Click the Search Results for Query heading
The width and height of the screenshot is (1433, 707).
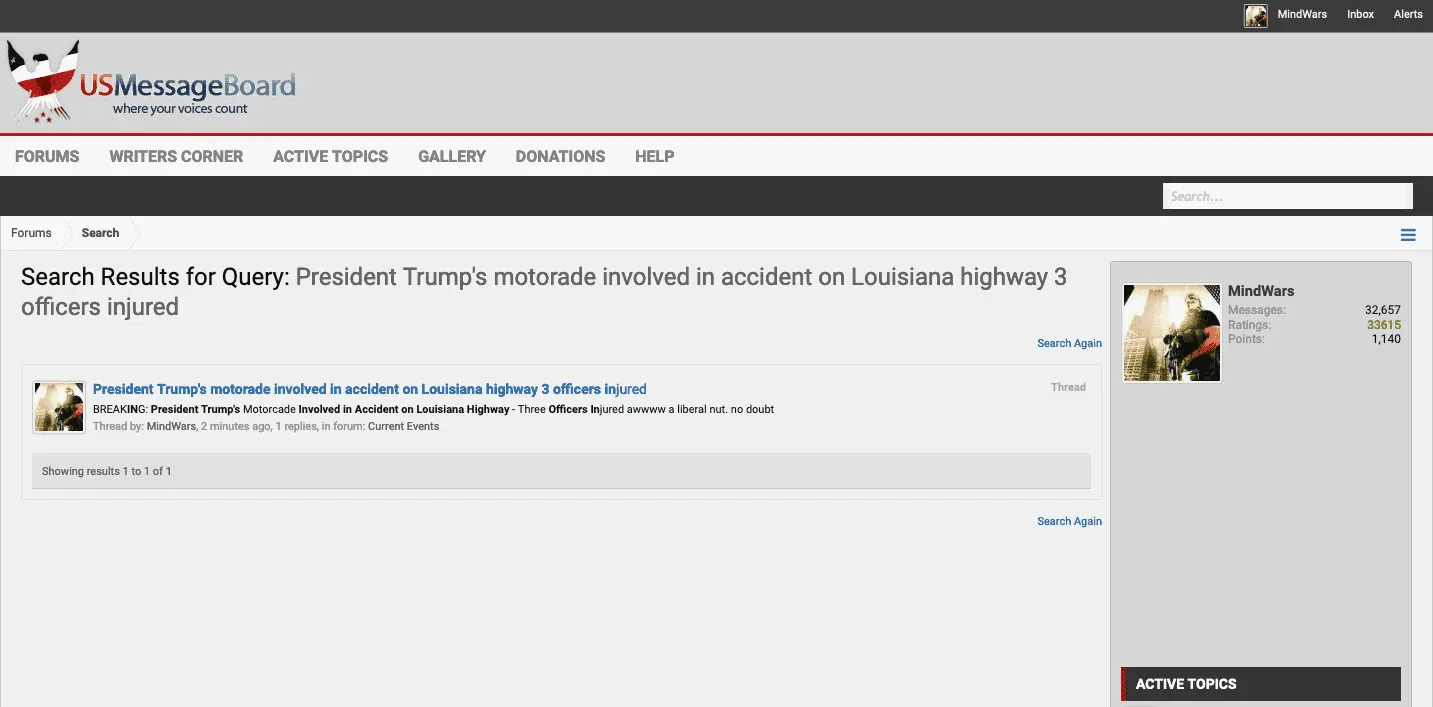(x=544, y=292)
